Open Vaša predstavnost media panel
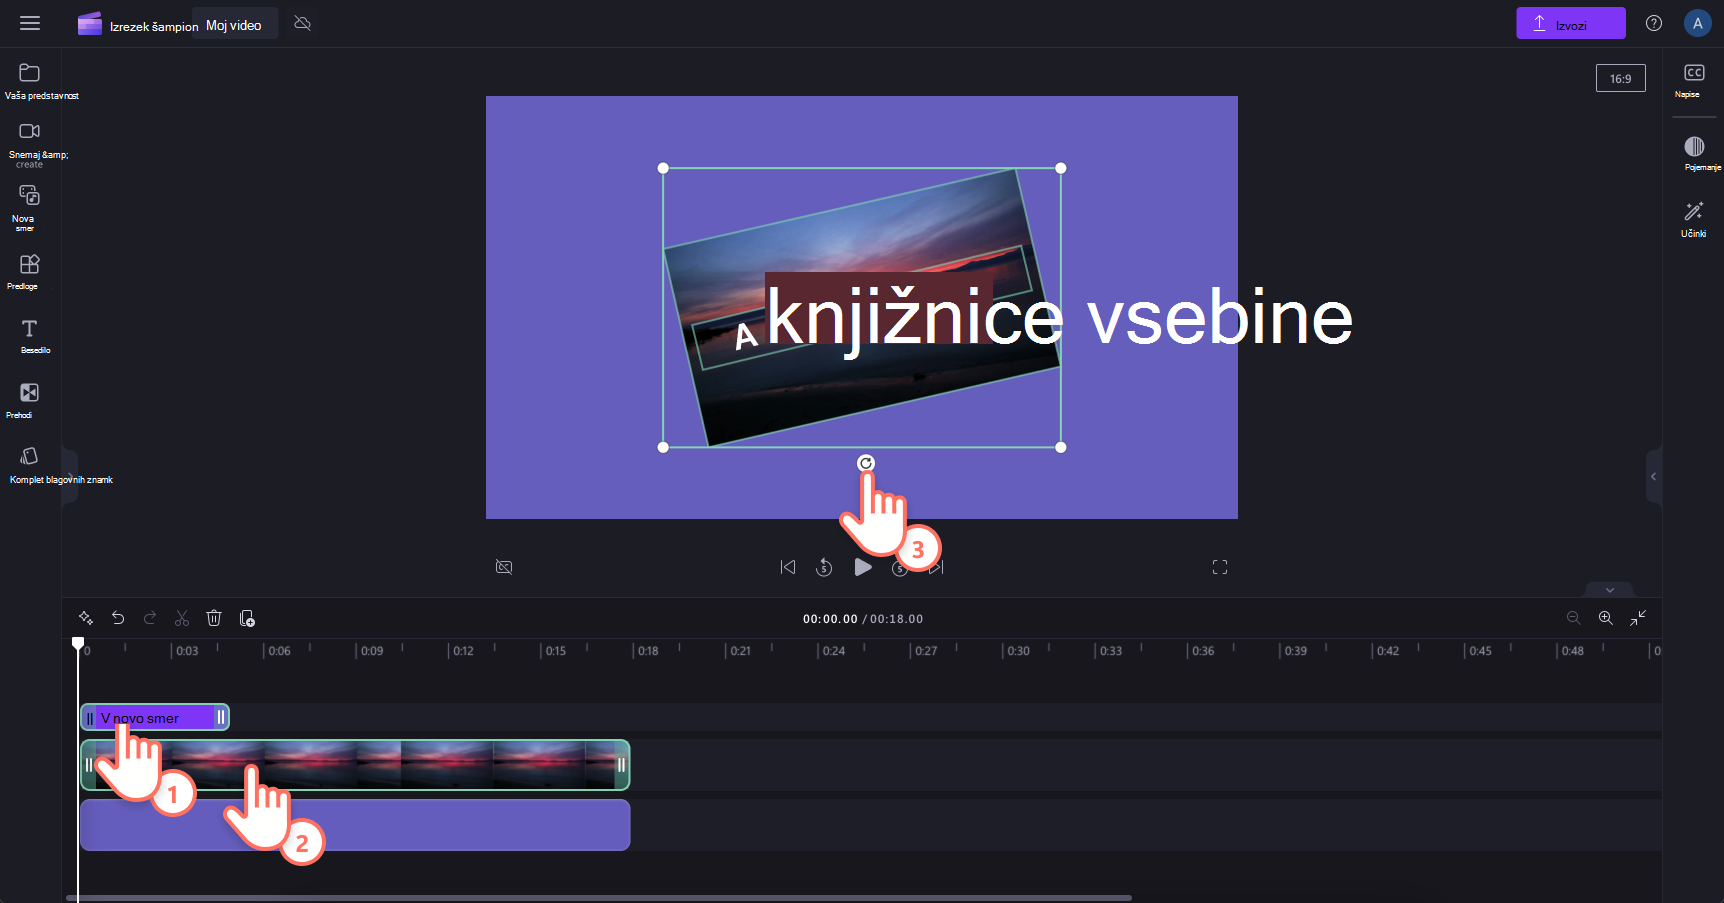Viewport: 1724px width, 903px height. pos(30,82)
